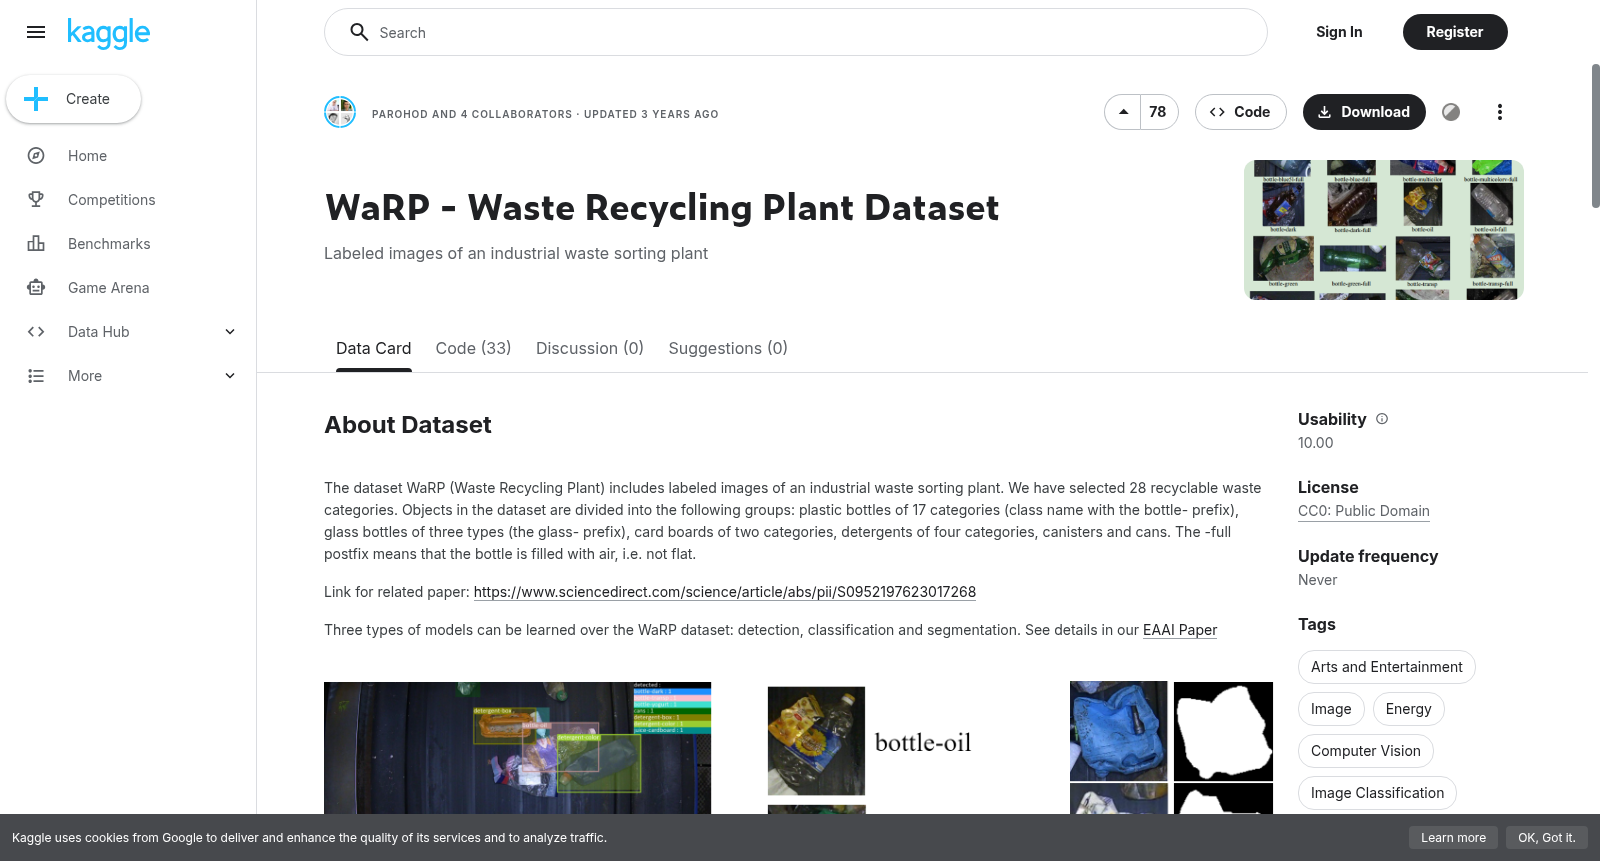
Task: Click Sign In
Action: point(1339,32)
